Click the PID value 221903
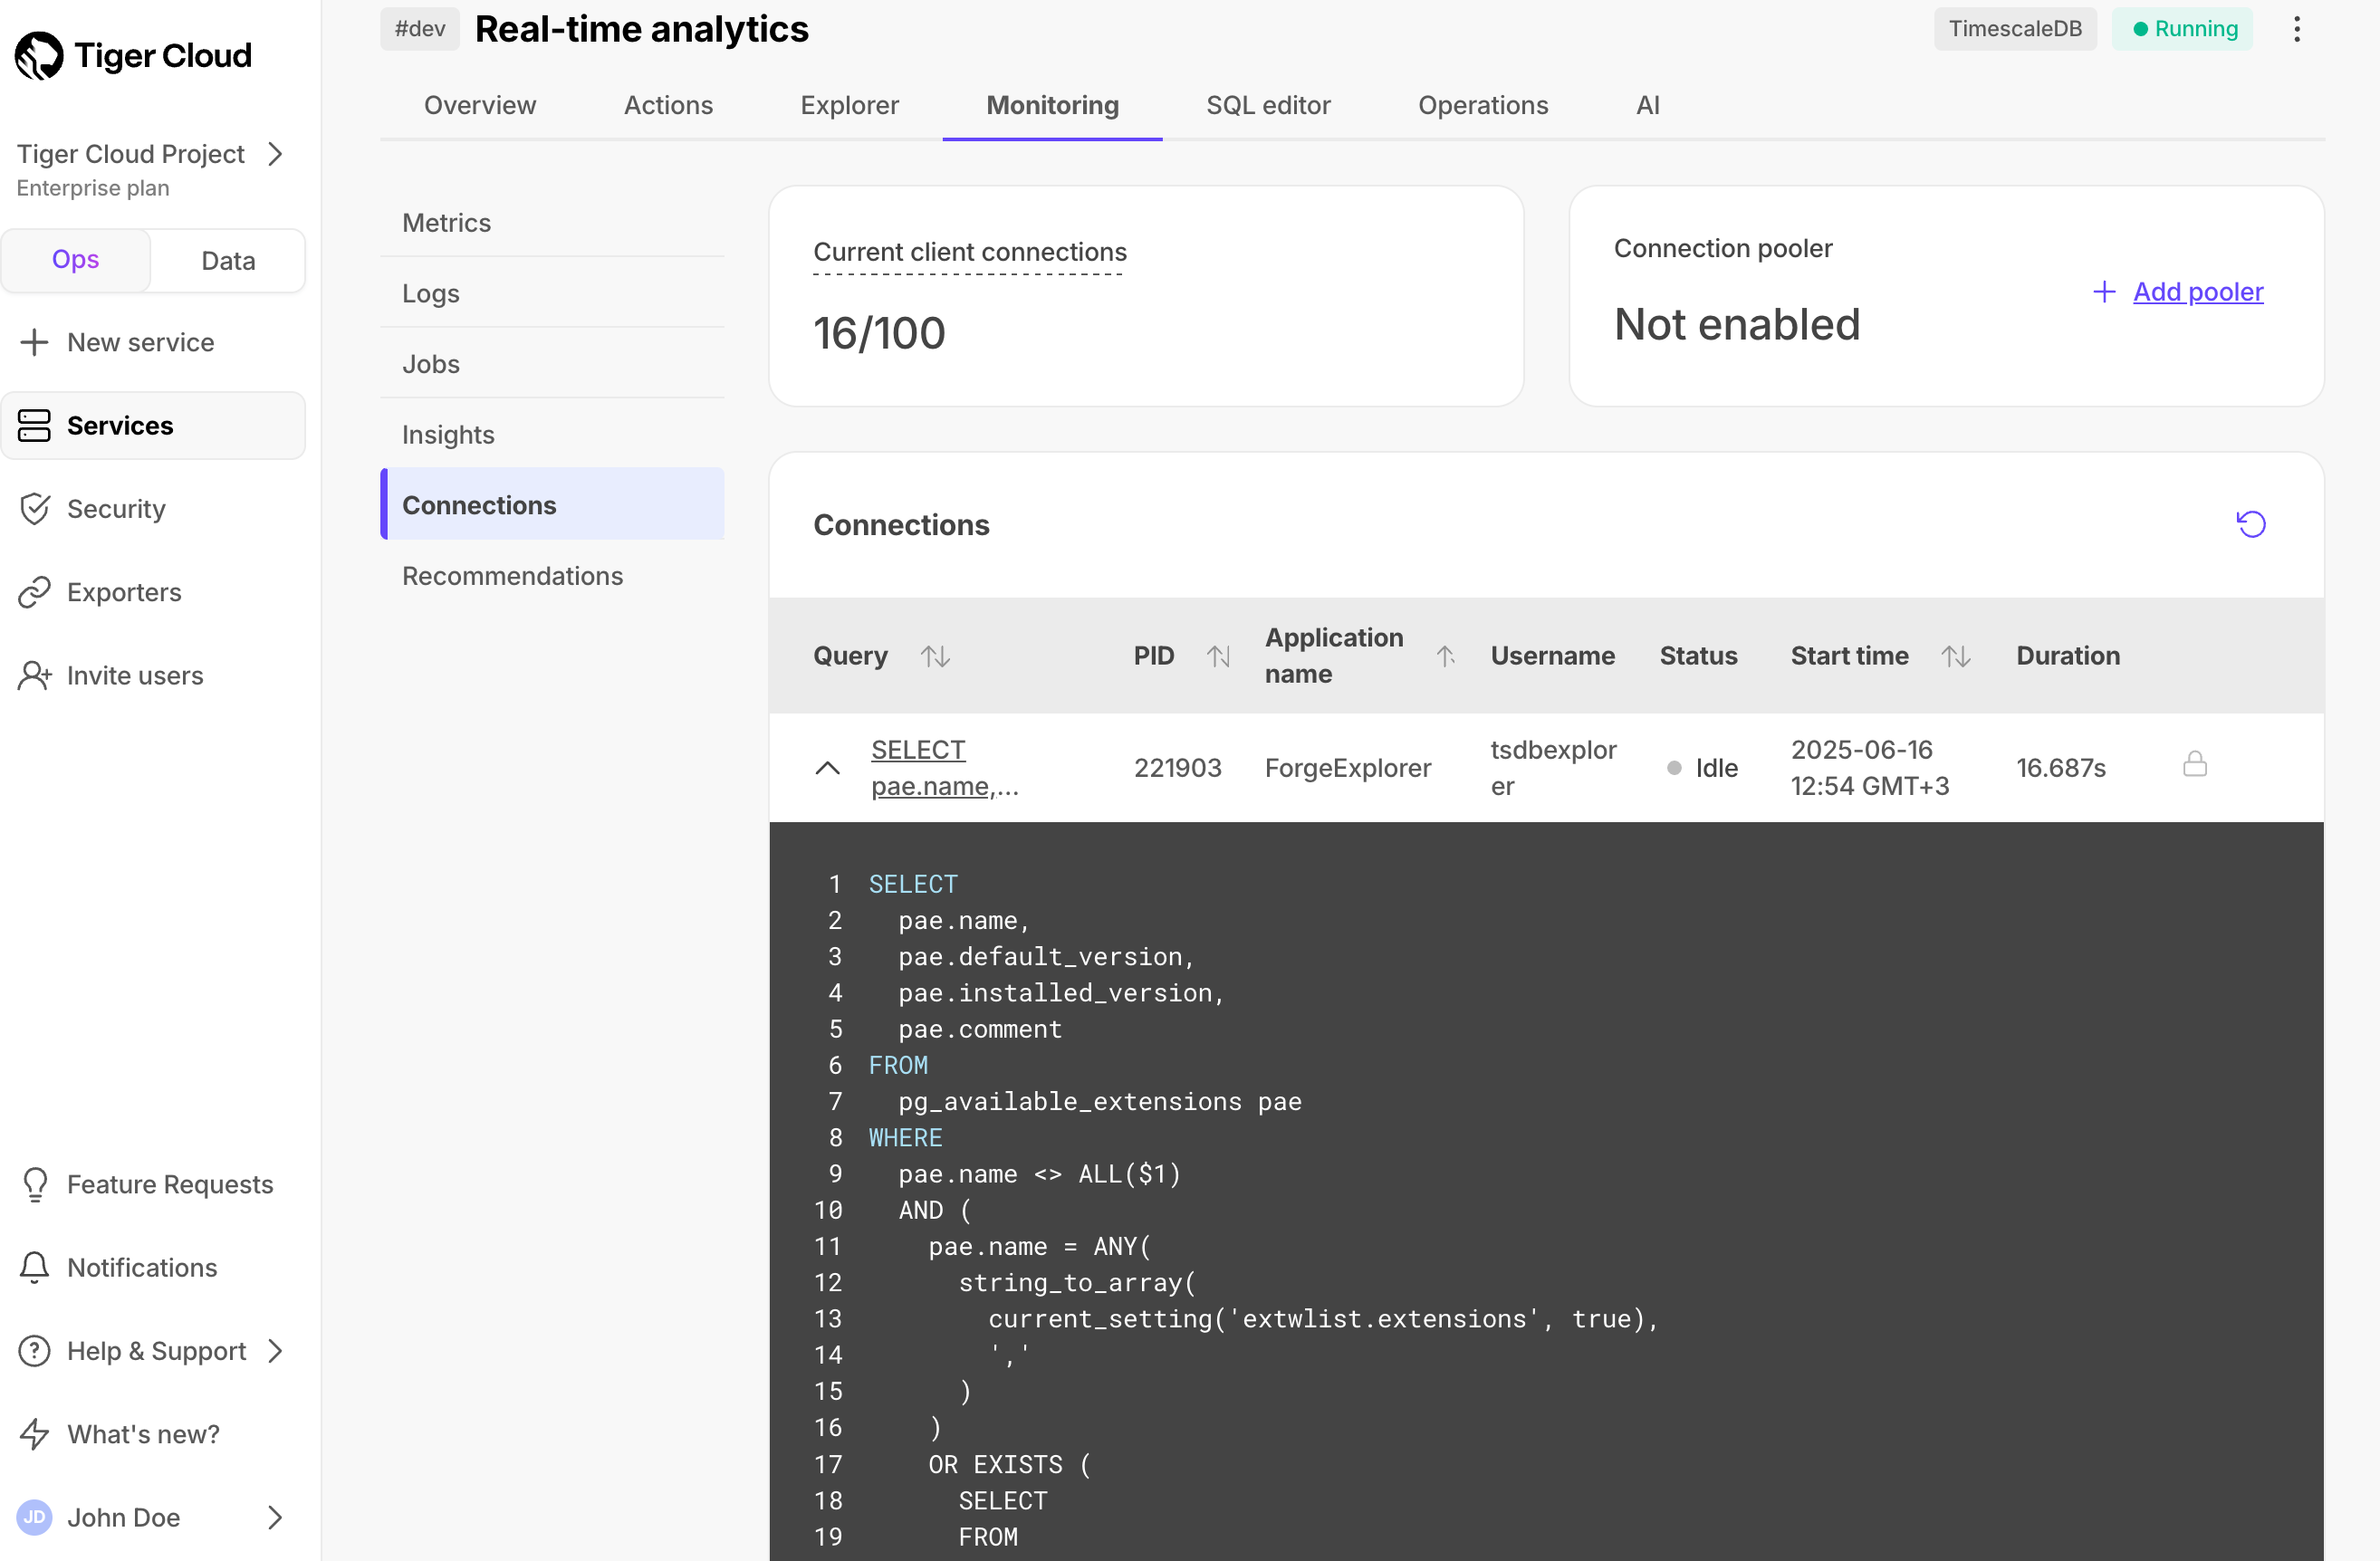Image resolution: width=2380 pixels, height=1561 pixels. click(1177, 768)
